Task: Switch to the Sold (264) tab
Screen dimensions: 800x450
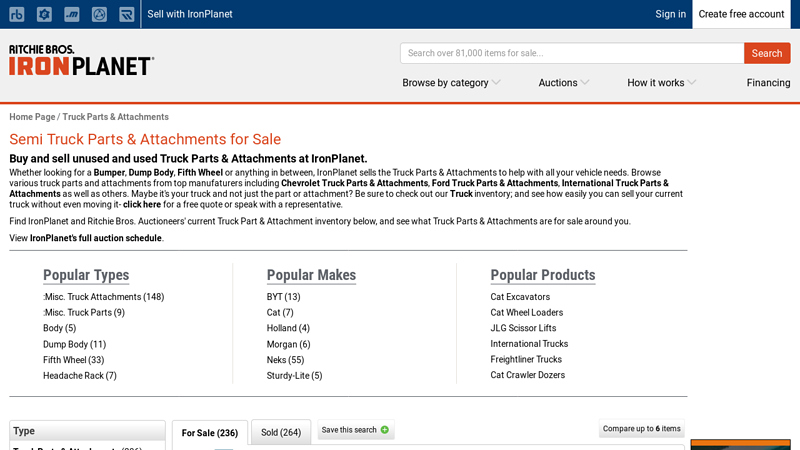Action: (x=281, y=433)
